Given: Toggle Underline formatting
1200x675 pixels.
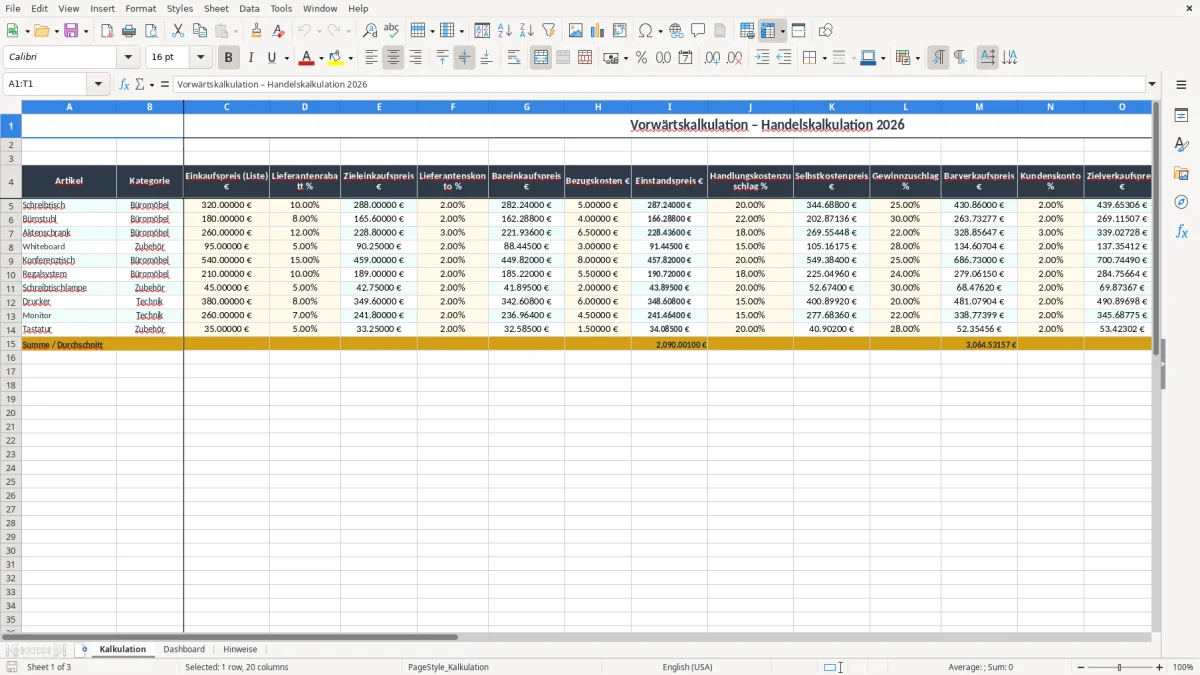Looking at the screenshot, I should point(272,58).
